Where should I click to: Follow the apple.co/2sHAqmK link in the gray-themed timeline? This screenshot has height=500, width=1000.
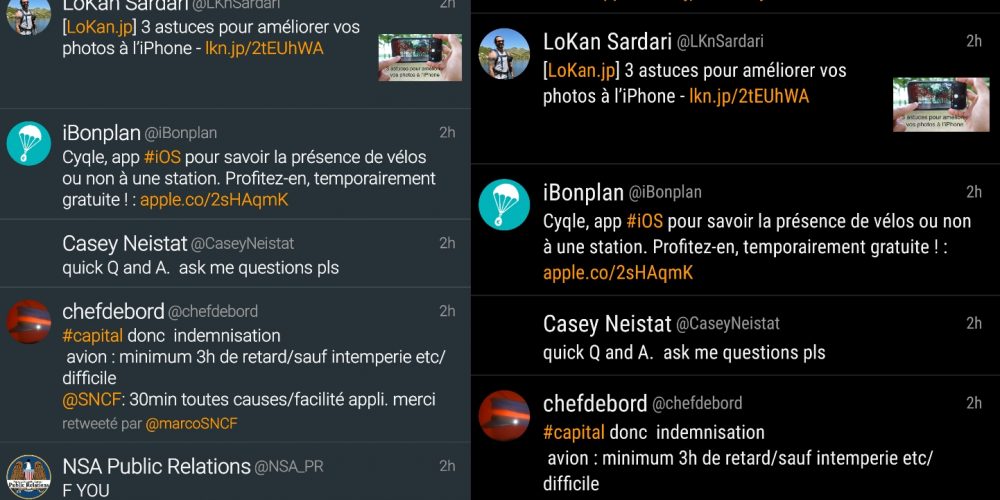pos(214,200)
